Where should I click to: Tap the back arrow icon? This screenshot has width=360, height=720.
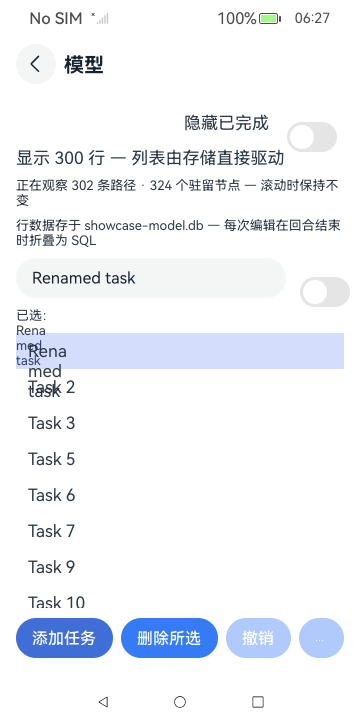pyautogui.click(x=36, y=64)
